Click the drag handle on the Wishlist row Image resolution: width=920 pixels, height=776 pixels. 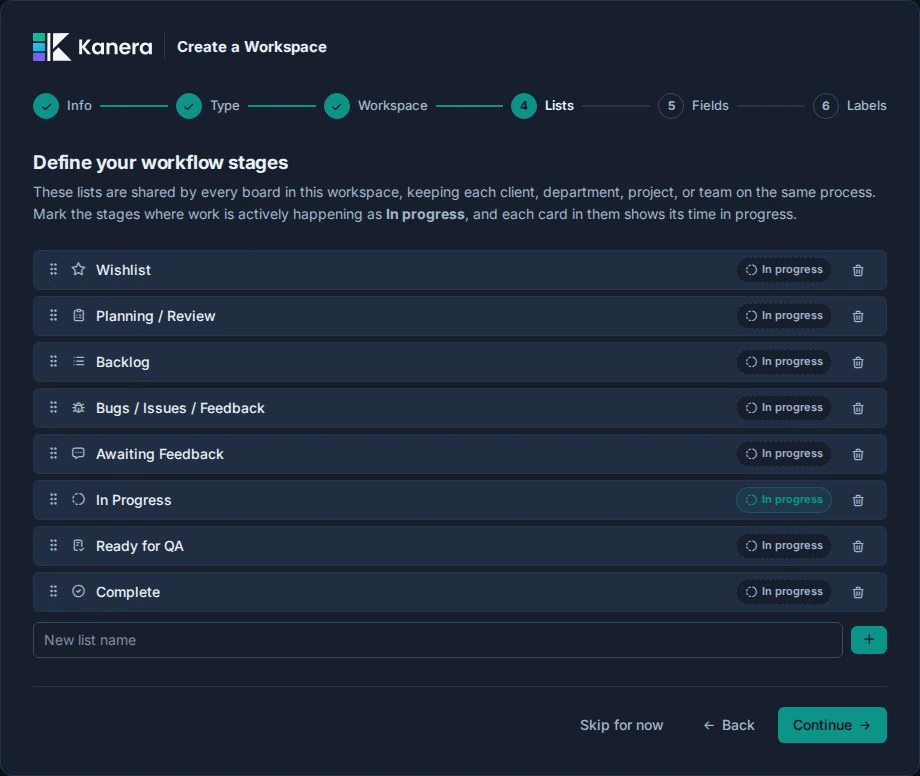[x=53, y=269]
